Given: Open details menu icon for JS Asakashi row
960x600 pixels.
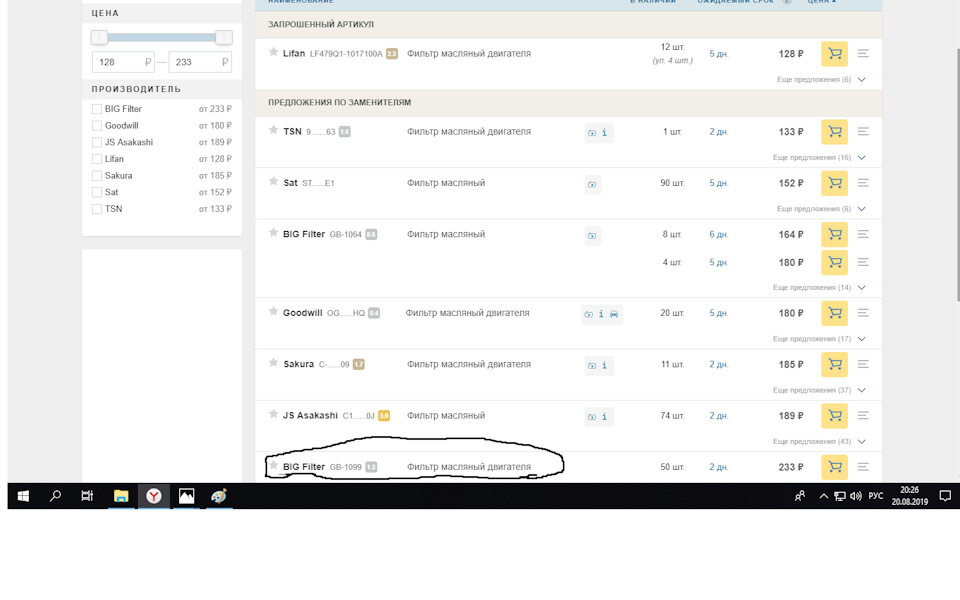Looking at the screenshot, I should tap(863, 416).
